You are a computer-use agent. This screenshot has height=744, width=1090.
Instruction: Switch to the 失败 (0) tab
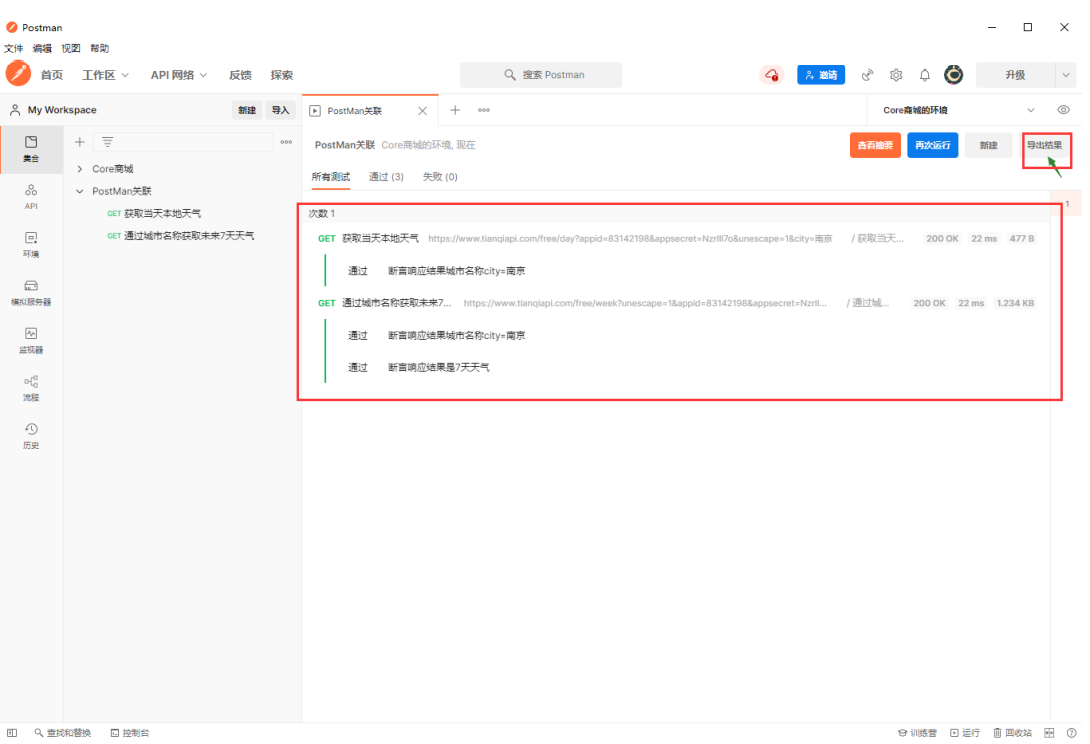coord(440,177)
